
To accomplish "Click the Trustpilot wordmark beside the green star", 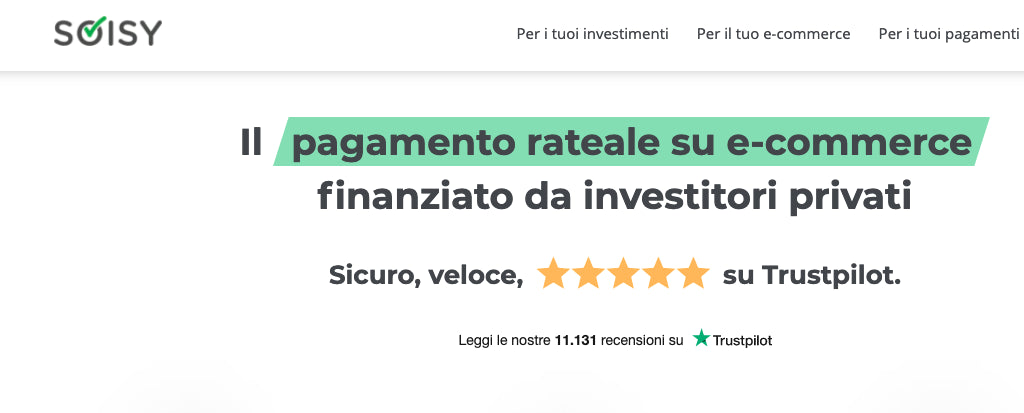I will tap(742, 340).
